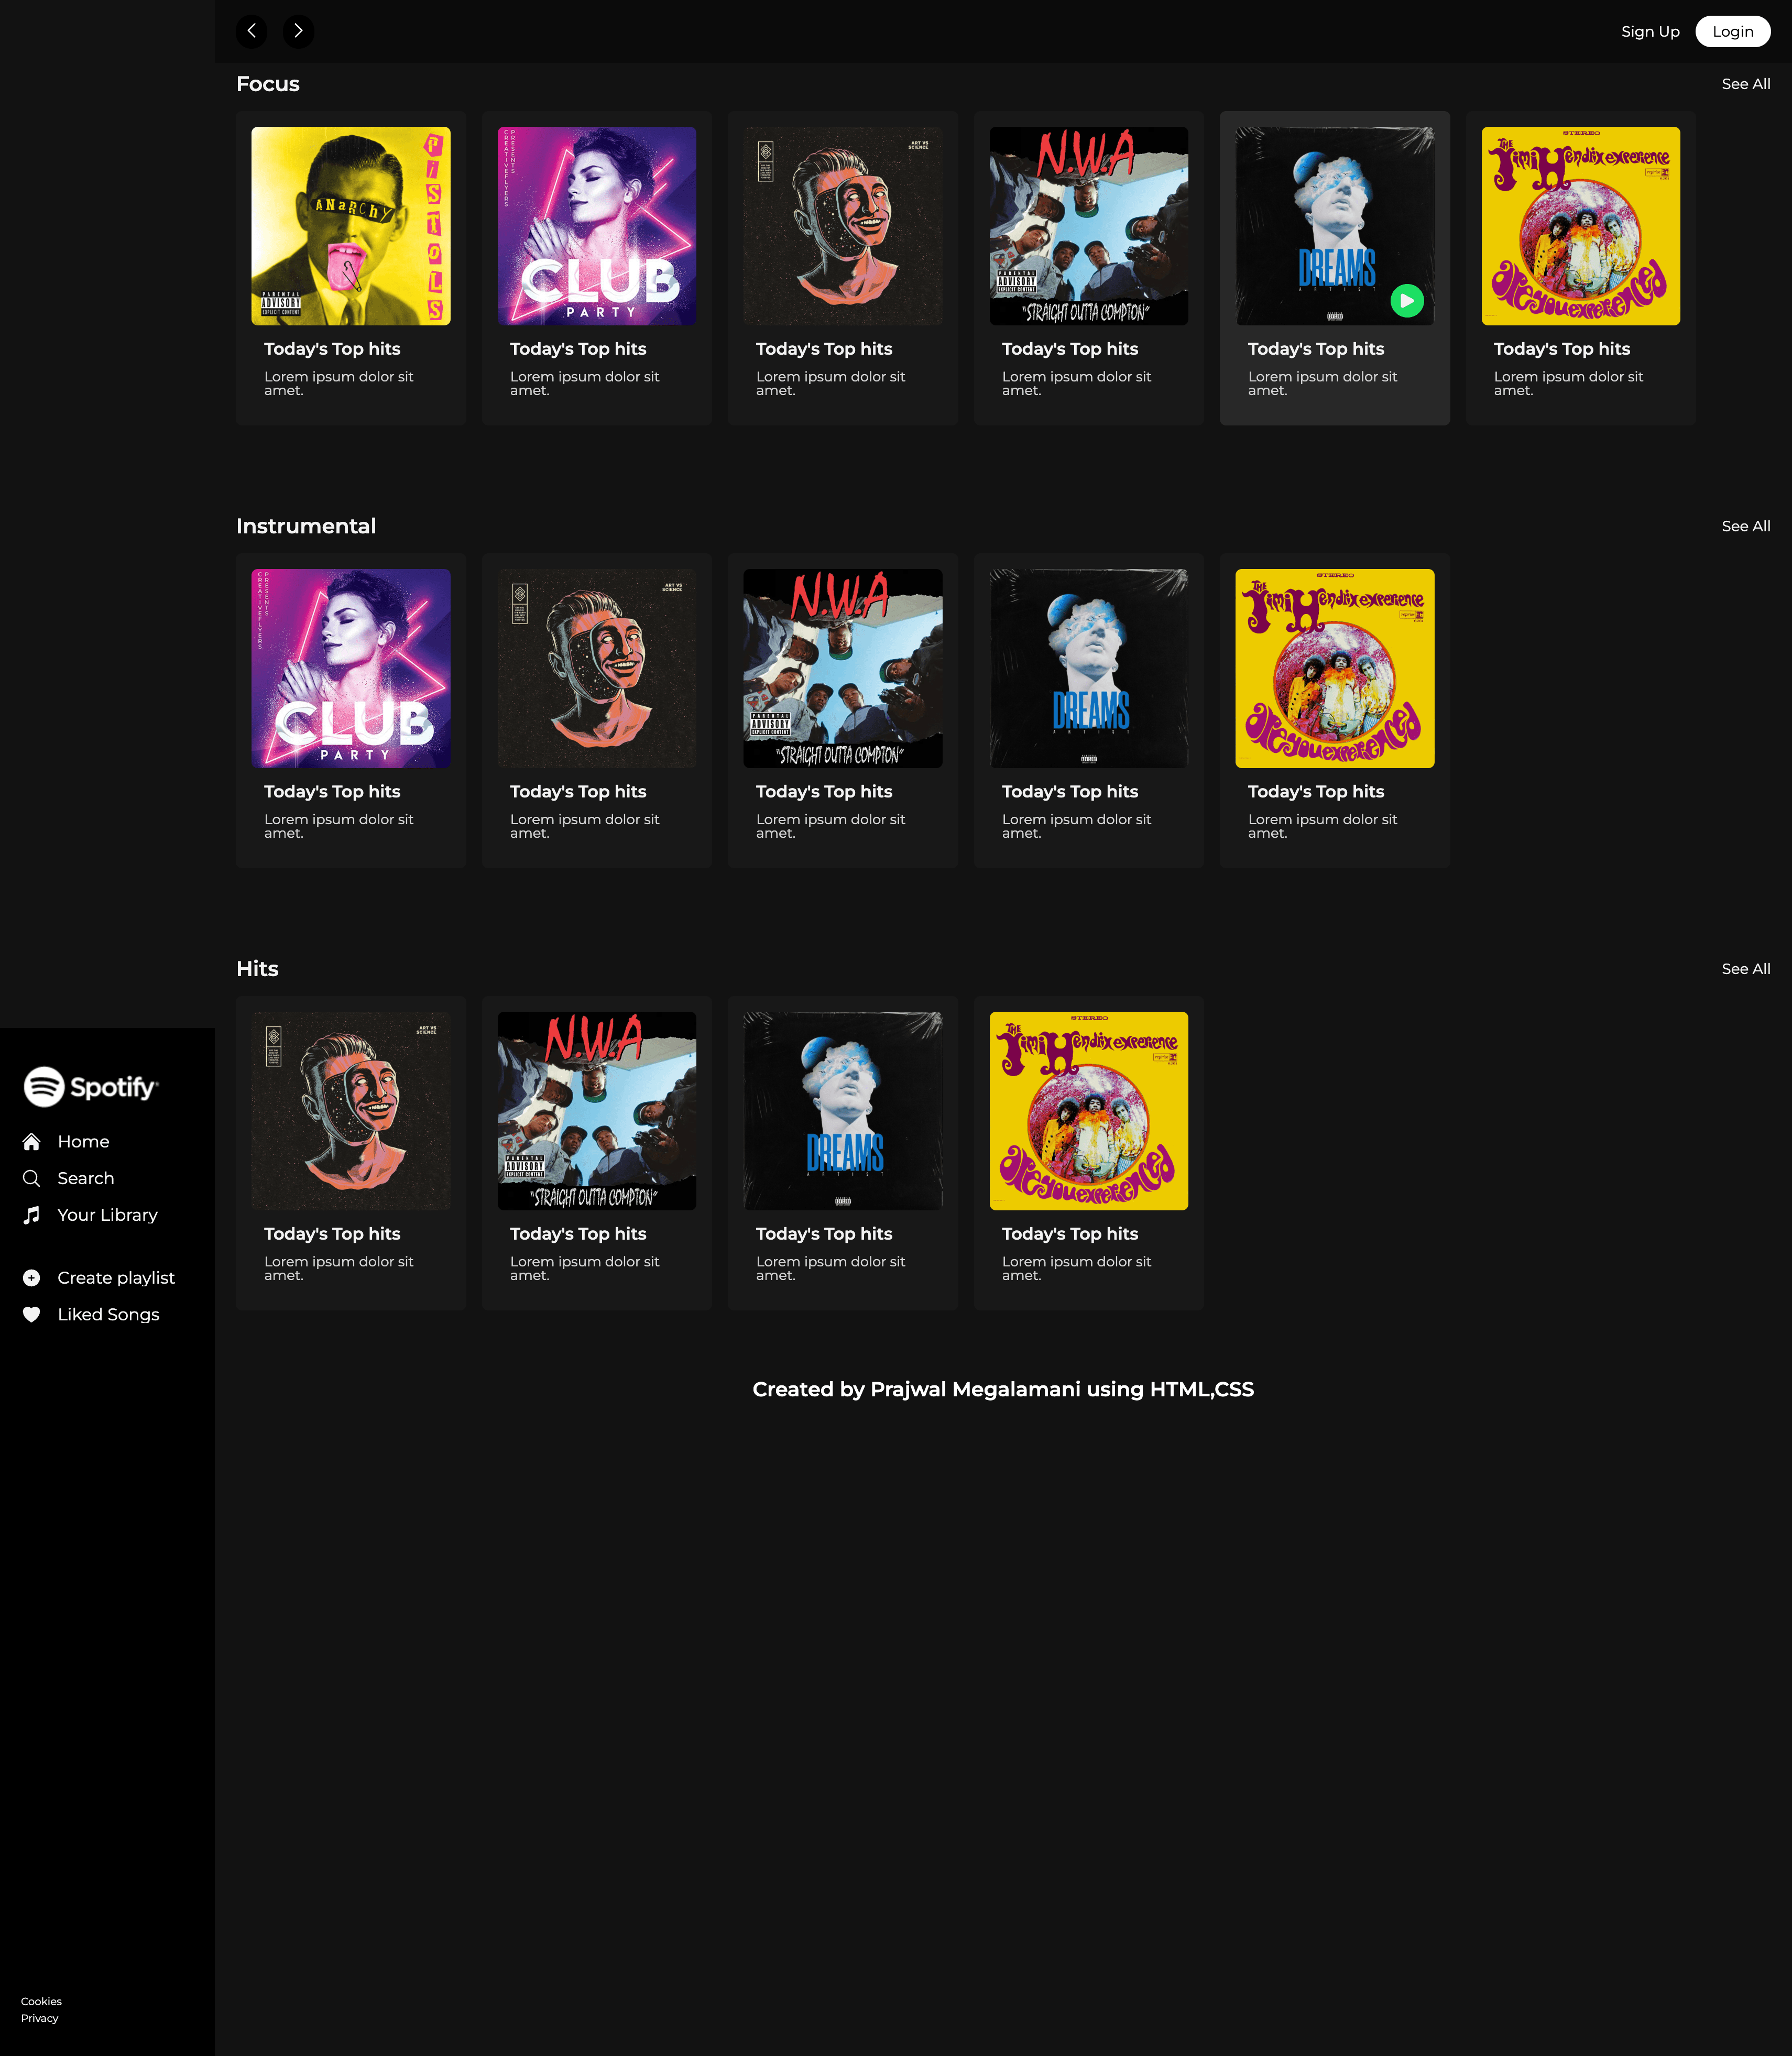
Task: Open Dreams cover in Hits
Action: pyautogui.click(x=842, y=1111)
